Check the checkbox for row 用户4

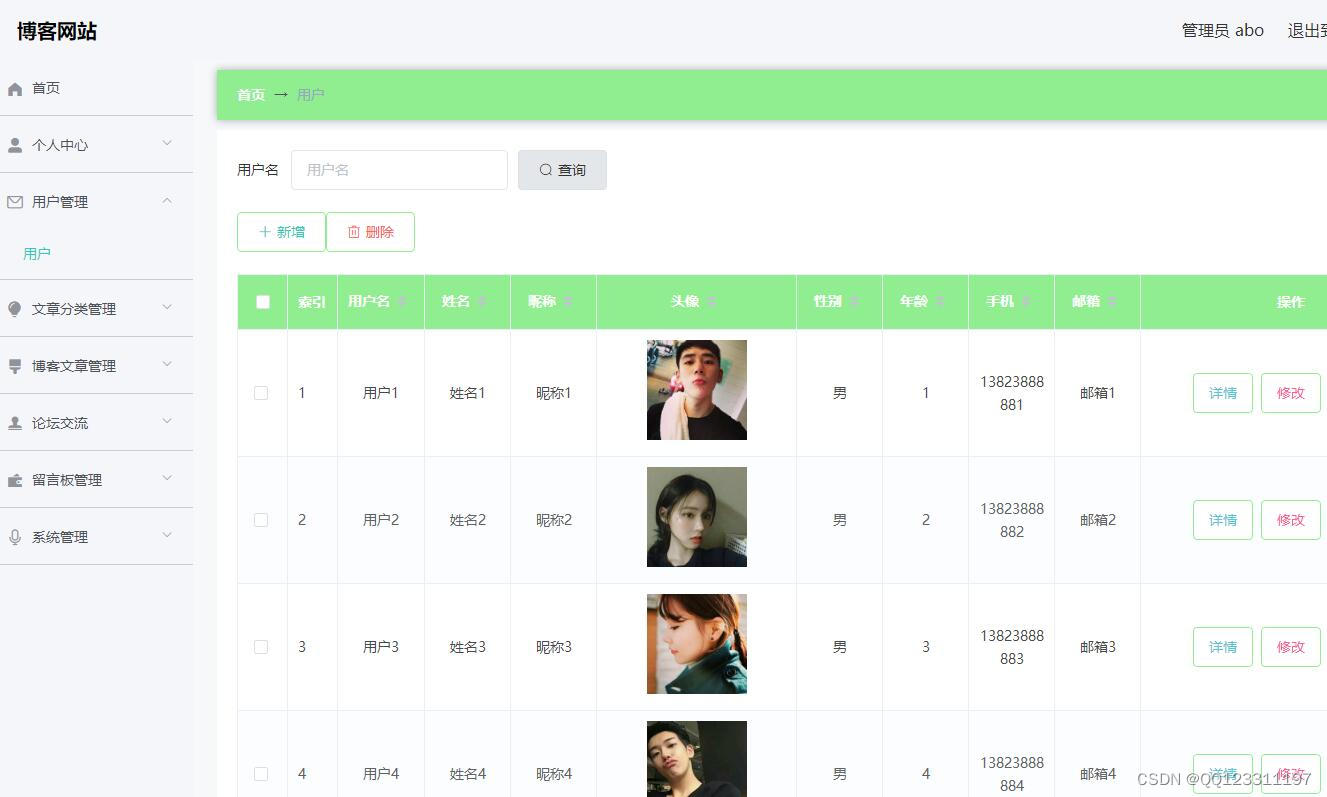pos(261,774)
